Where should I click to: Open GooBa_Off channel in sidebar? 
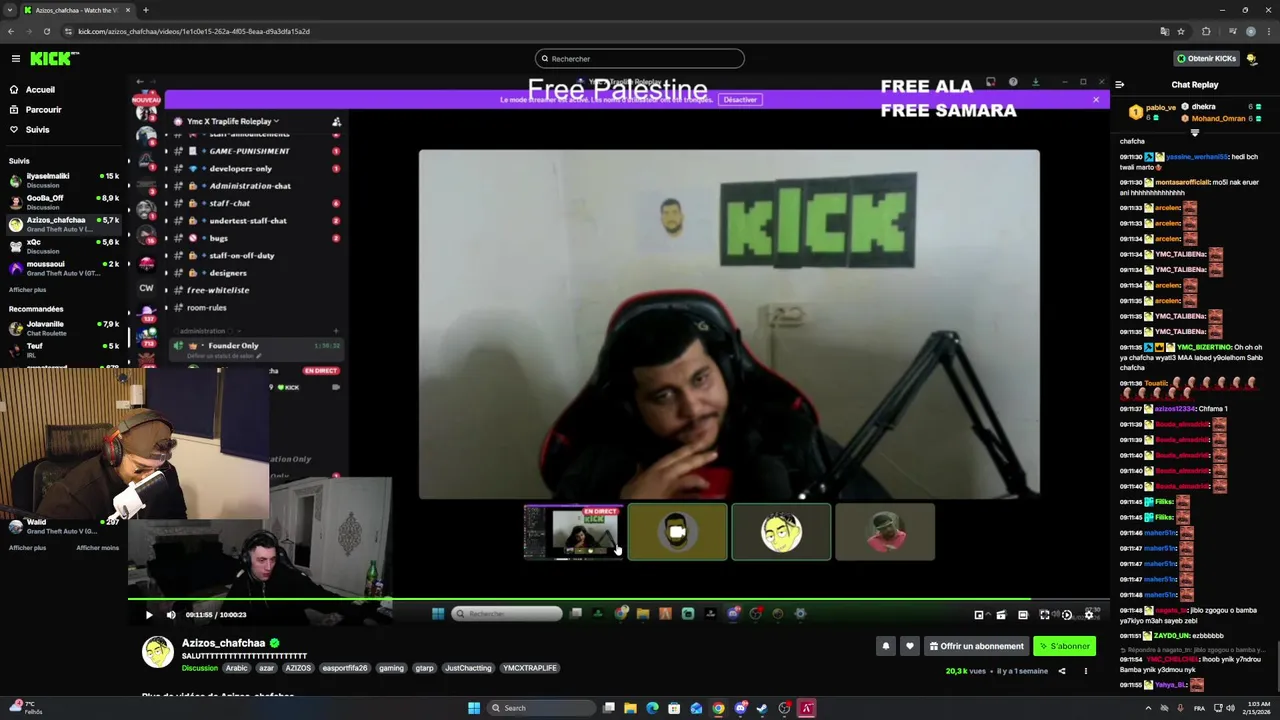[64, 202]
